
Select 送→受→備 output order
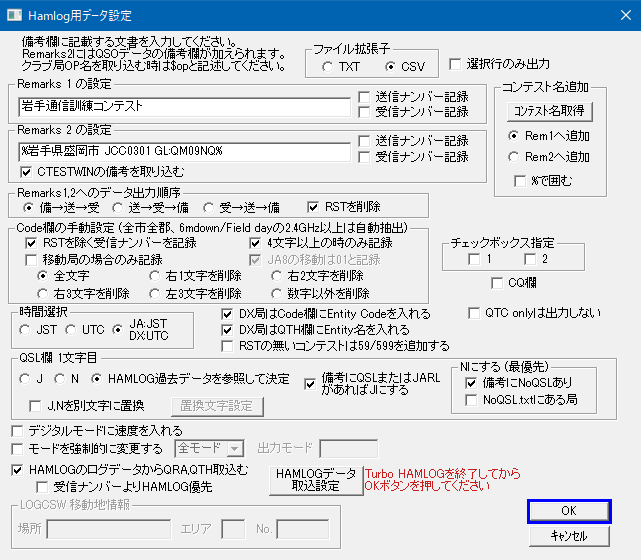coord(120,207)
